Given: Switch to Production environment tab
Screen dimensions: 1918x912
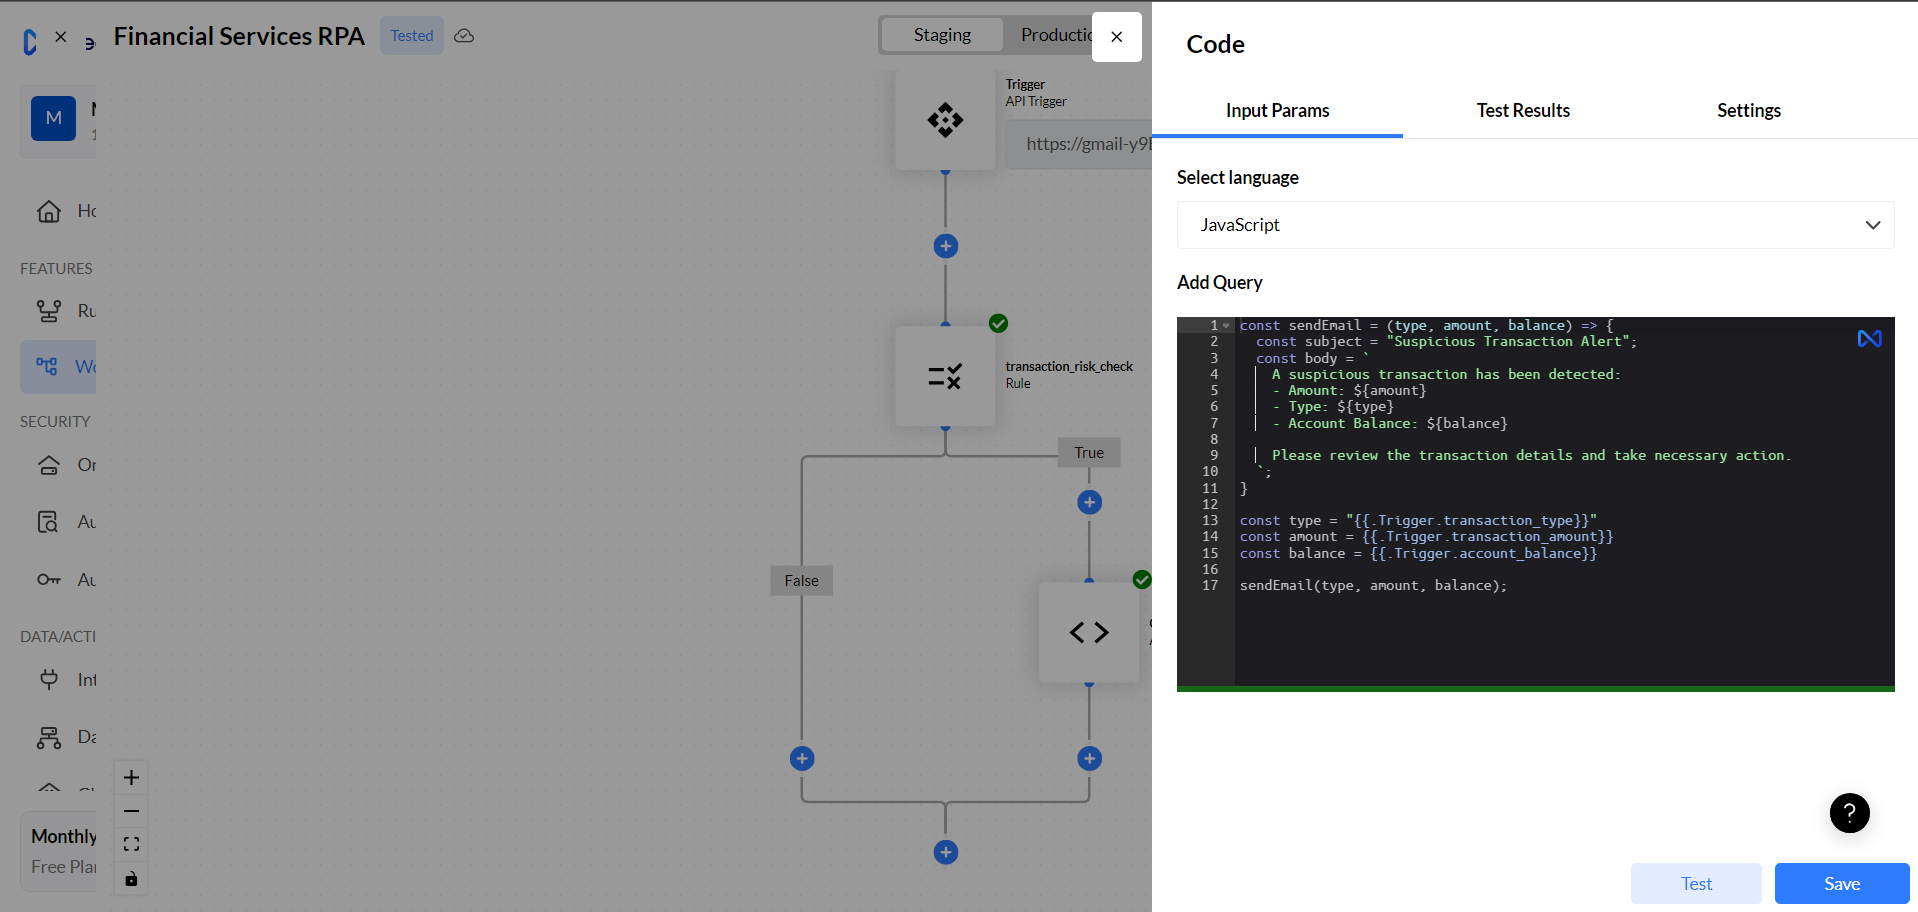Looking at the screenshot, I should pyautogui.click(x=1057, y=35).
